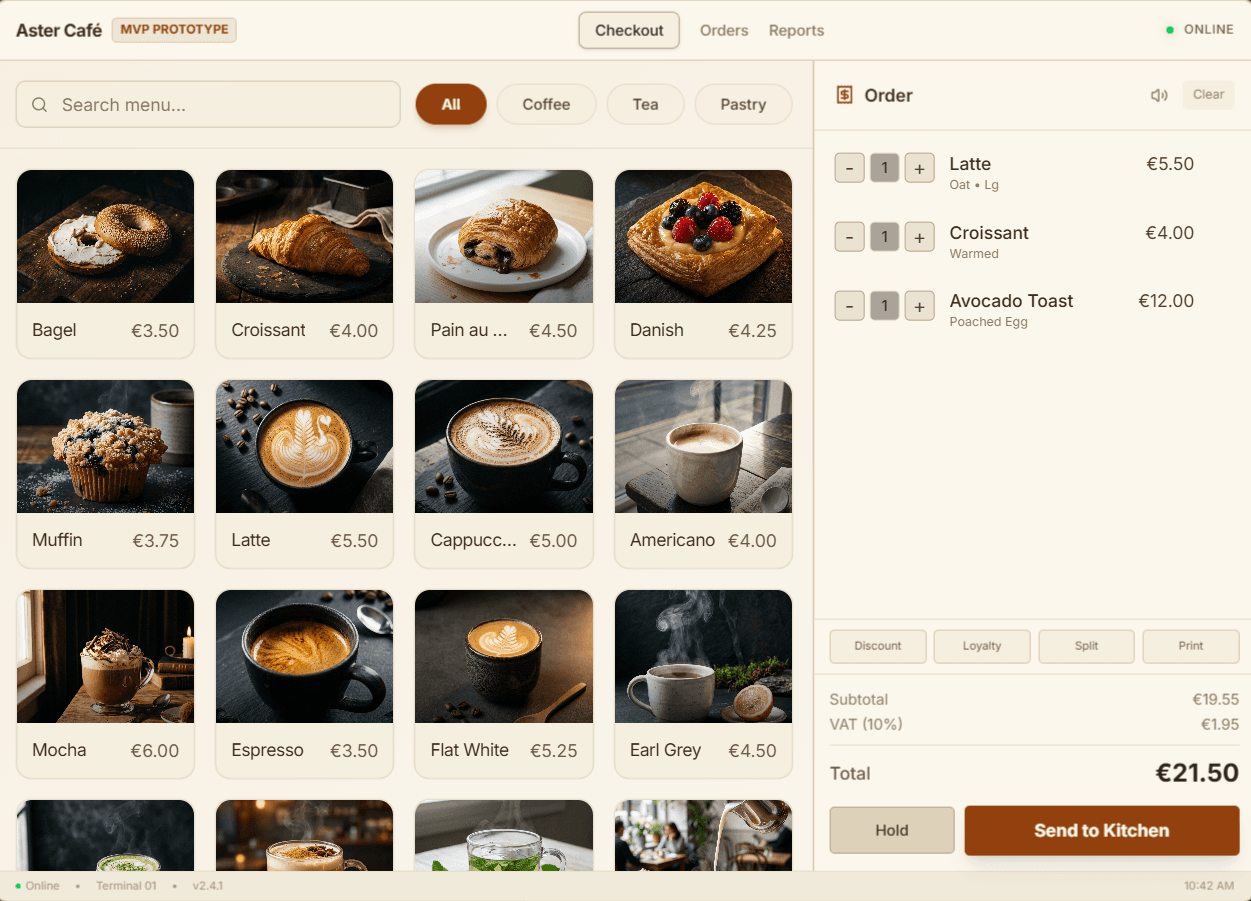Add a Flat White to the order
This screenshot has width=1251, height=901.
click(504, 684)
